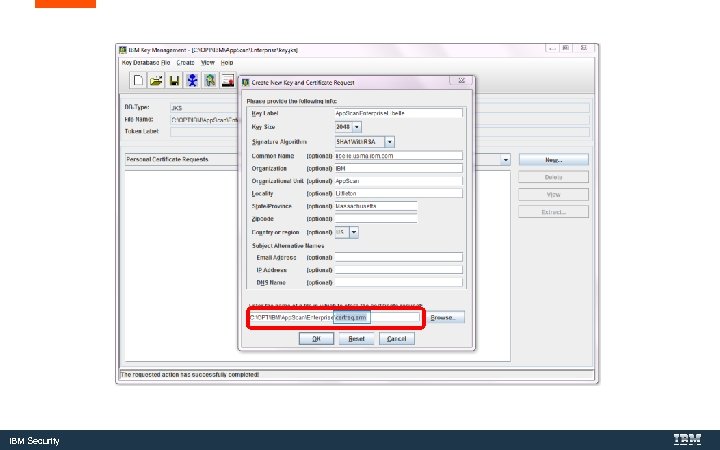Click the DNS Name input field
The width and height of the screenshot is (720, 450).
(399, 282)
